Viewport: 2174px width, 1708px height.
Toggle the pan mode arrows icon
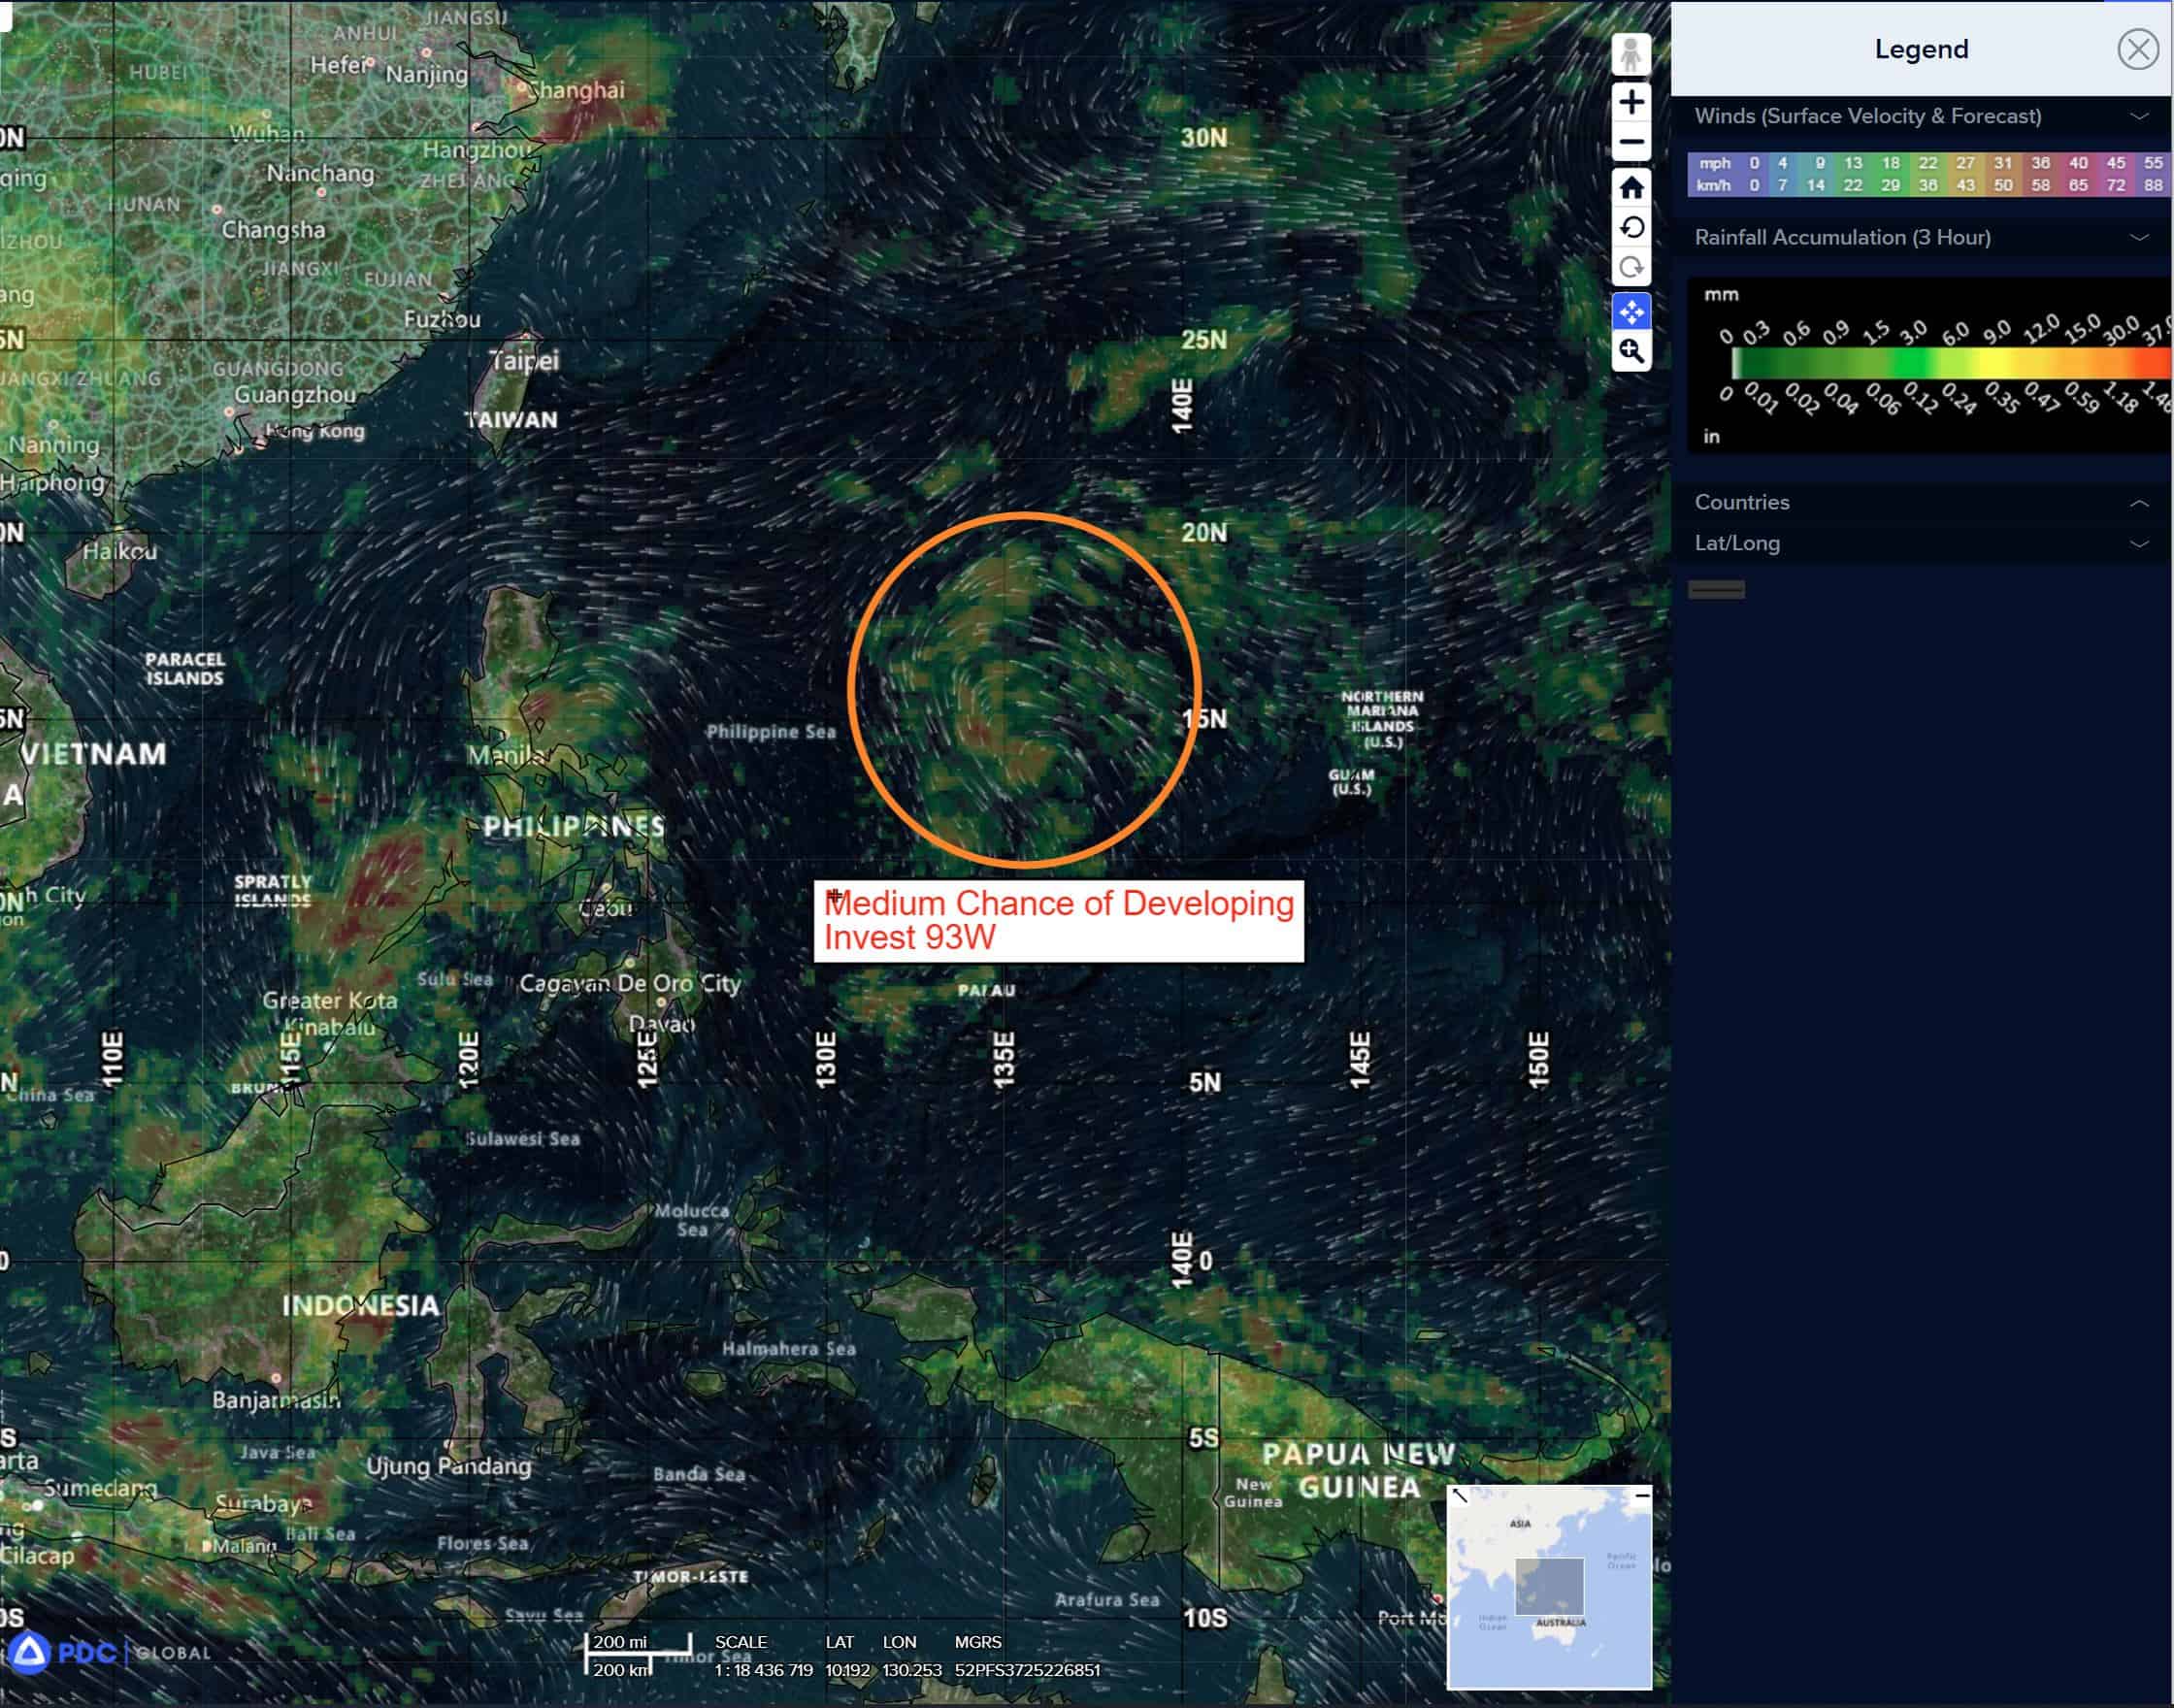1631,312
